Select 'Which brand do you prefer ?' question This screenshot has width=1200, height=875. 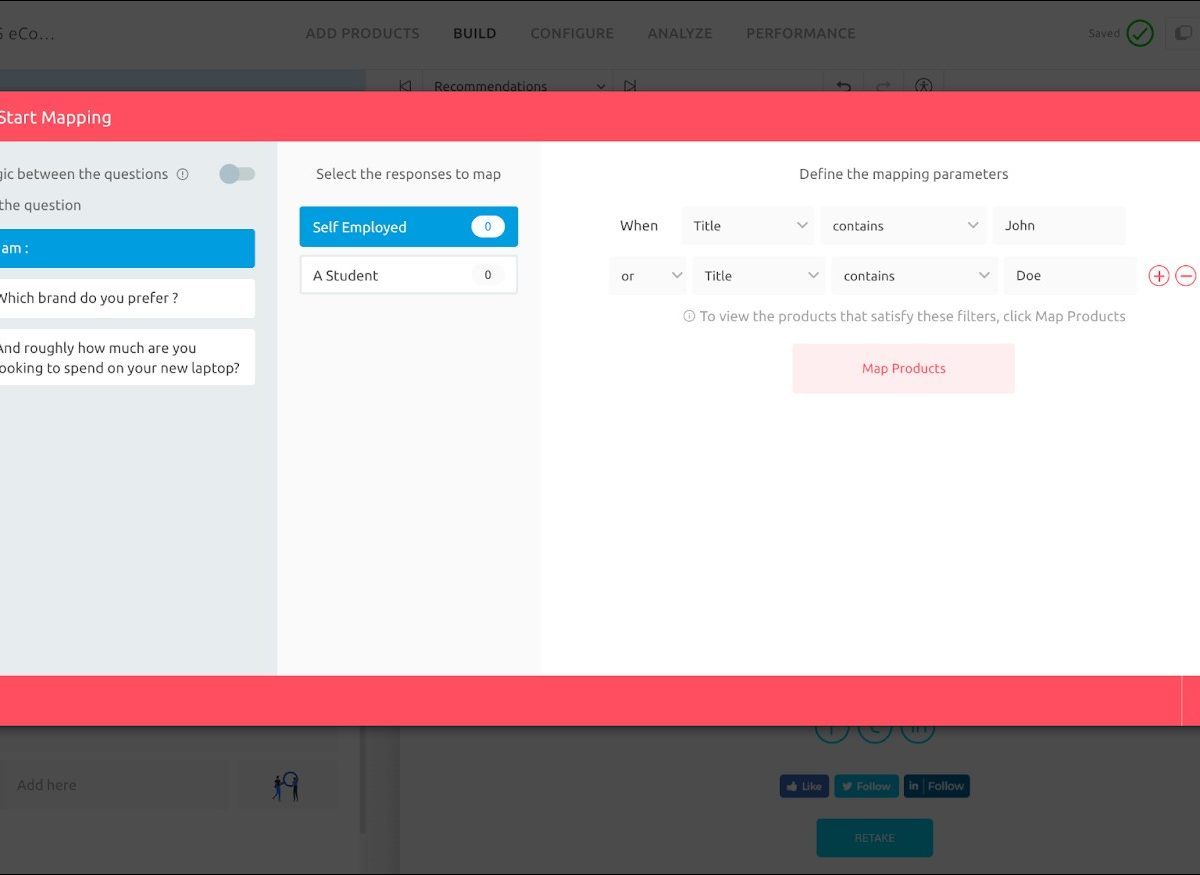tap(125, 298)
